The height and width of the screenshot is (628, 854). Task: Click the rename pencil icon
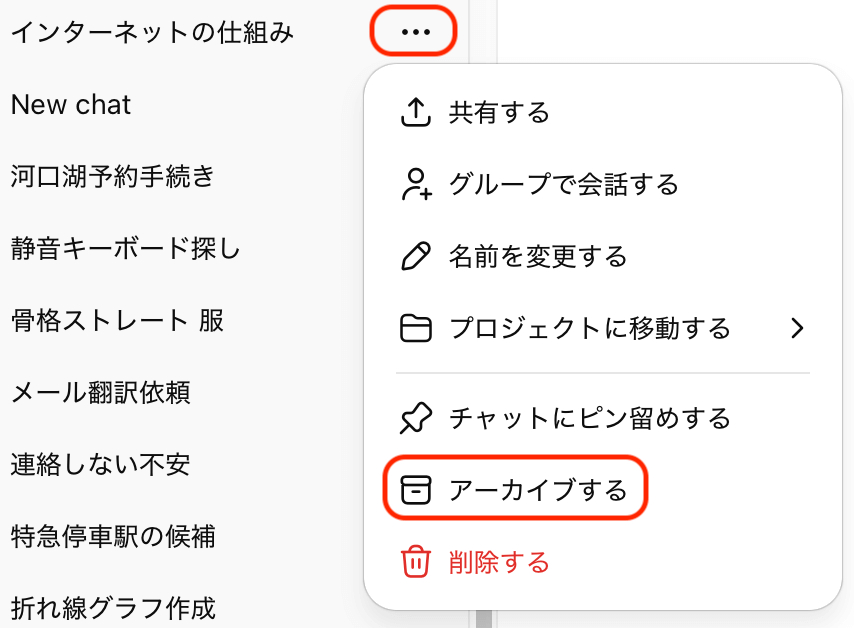(x=415, y=257)
